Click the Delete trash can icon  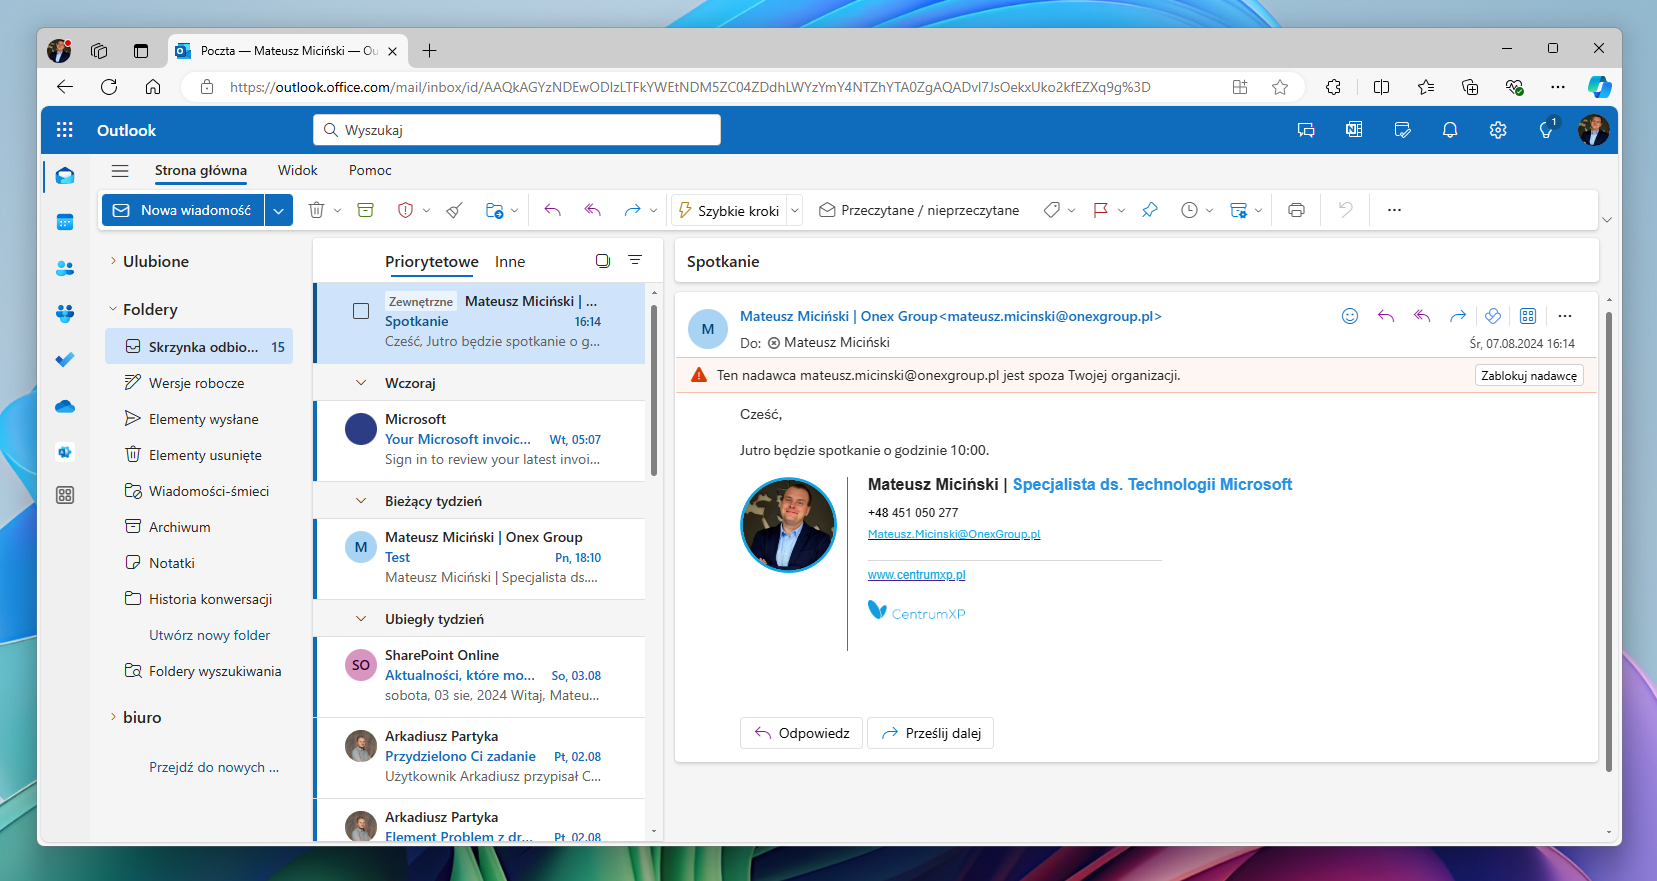(x=316, y=210)
